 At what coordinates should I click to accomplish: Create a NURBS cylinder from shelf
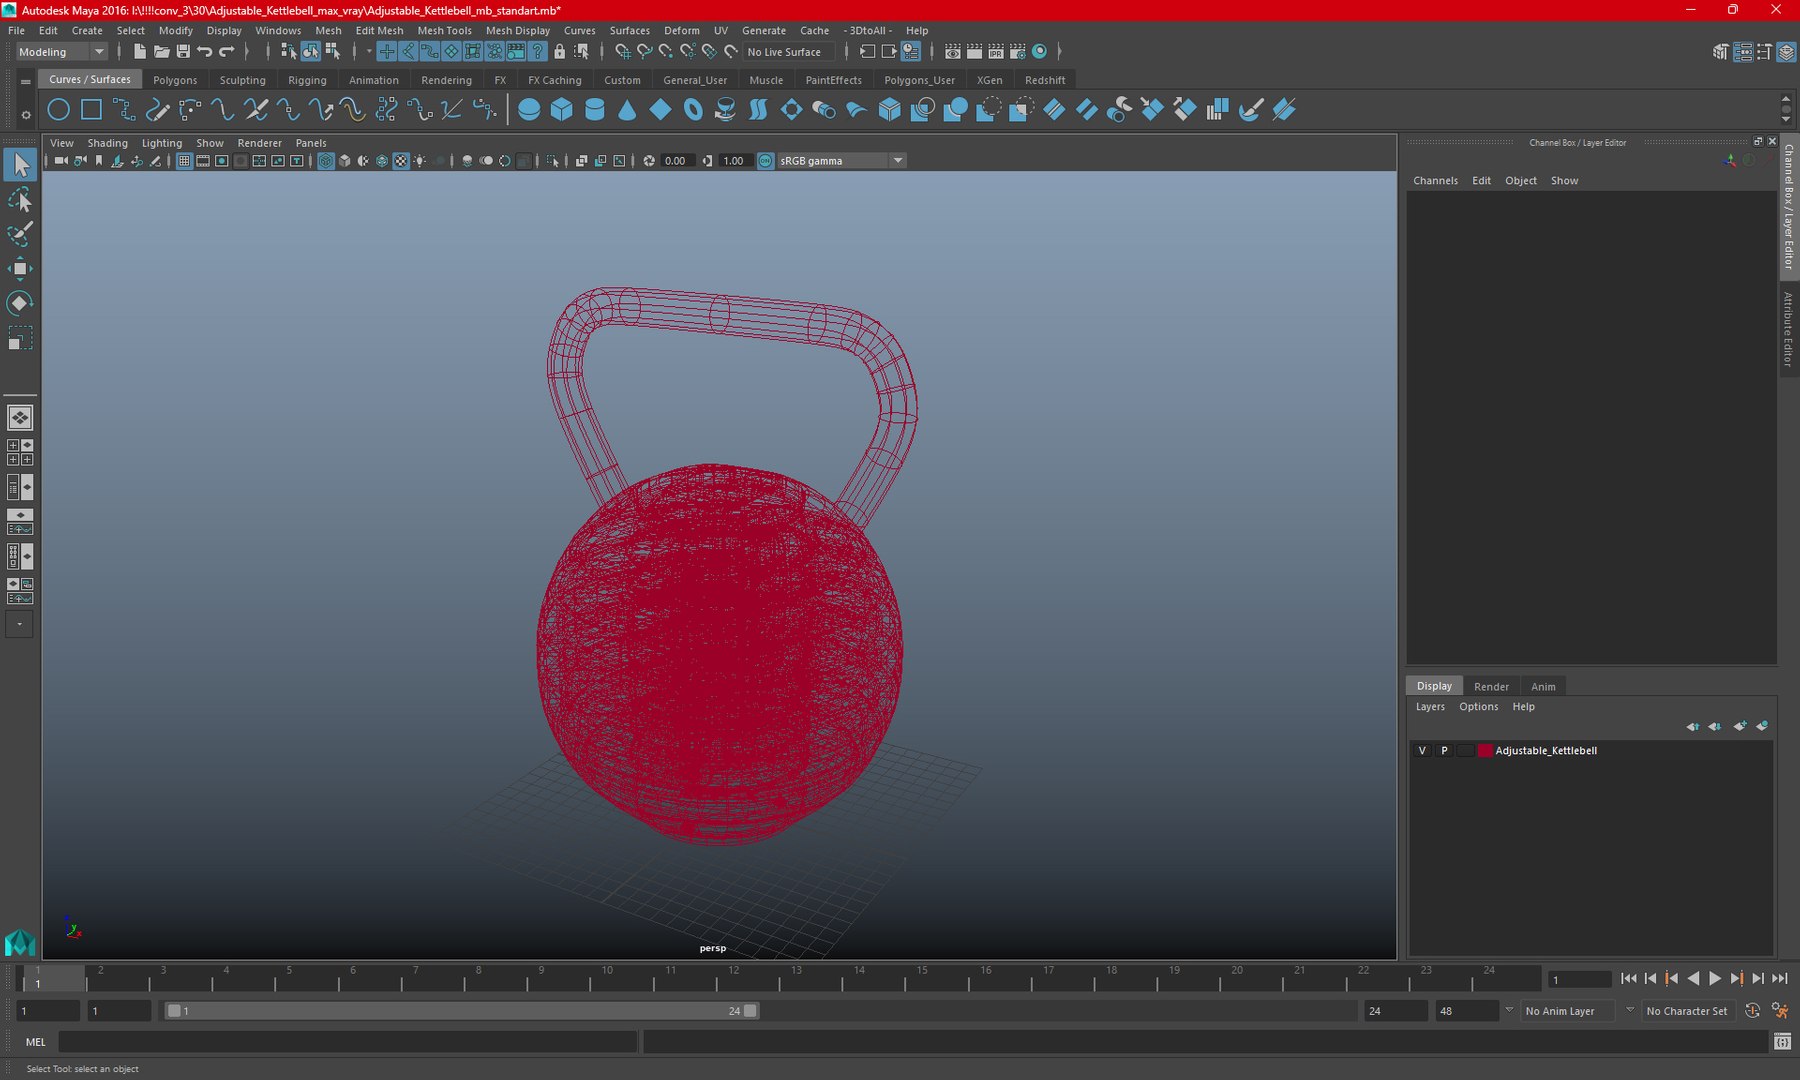(x=595, y=110)
